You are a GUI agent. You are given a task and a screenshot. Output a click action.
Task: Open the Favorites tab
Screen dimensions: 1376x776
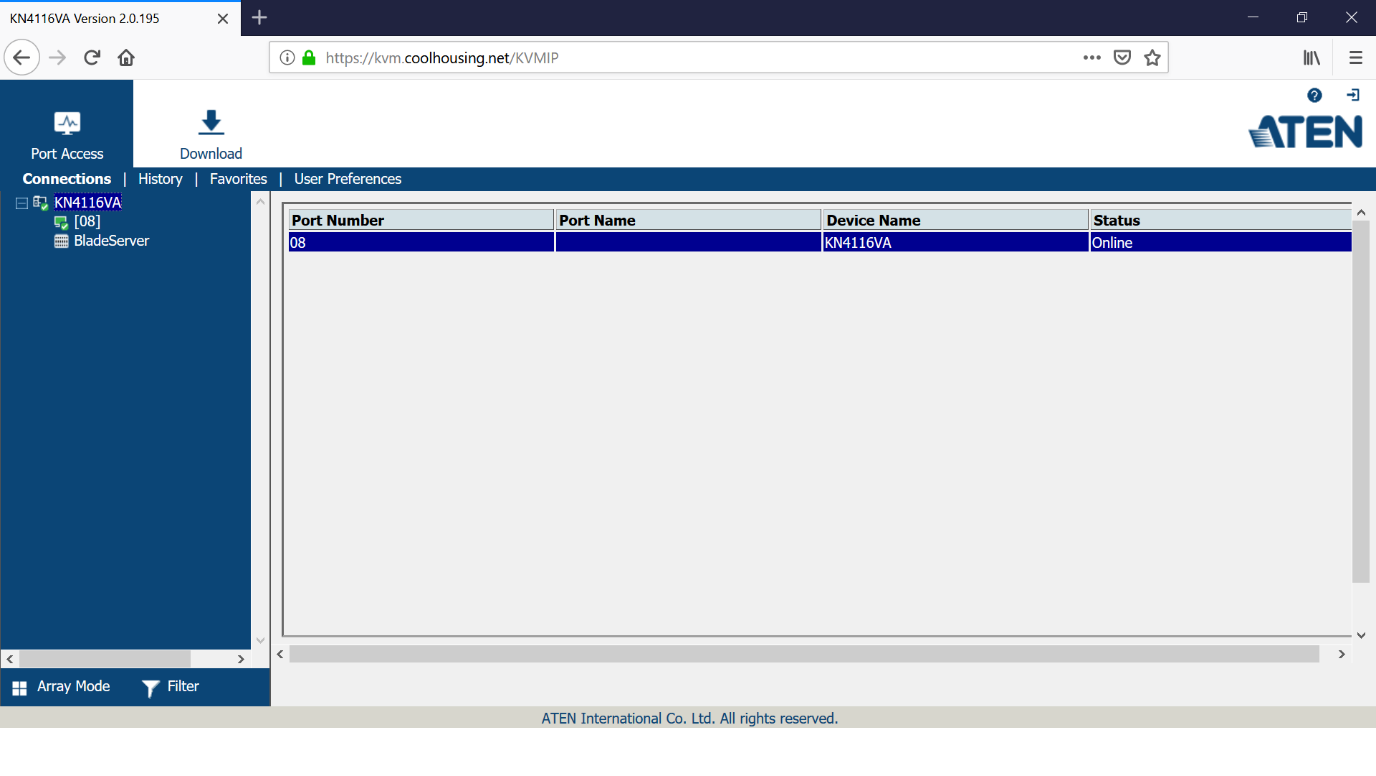[x=238, y=179]
